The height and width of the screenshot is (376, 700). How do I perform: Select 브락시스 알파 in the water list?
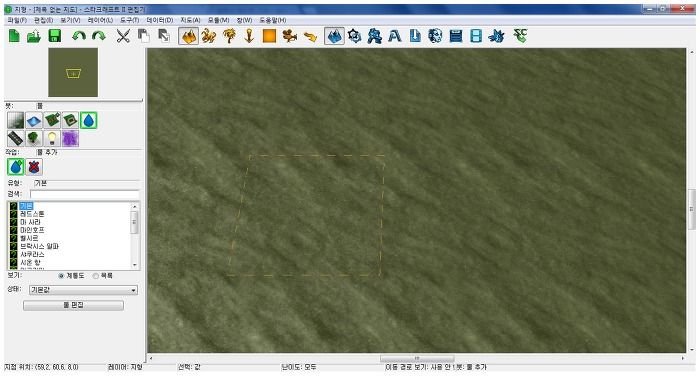coord(39,246)
